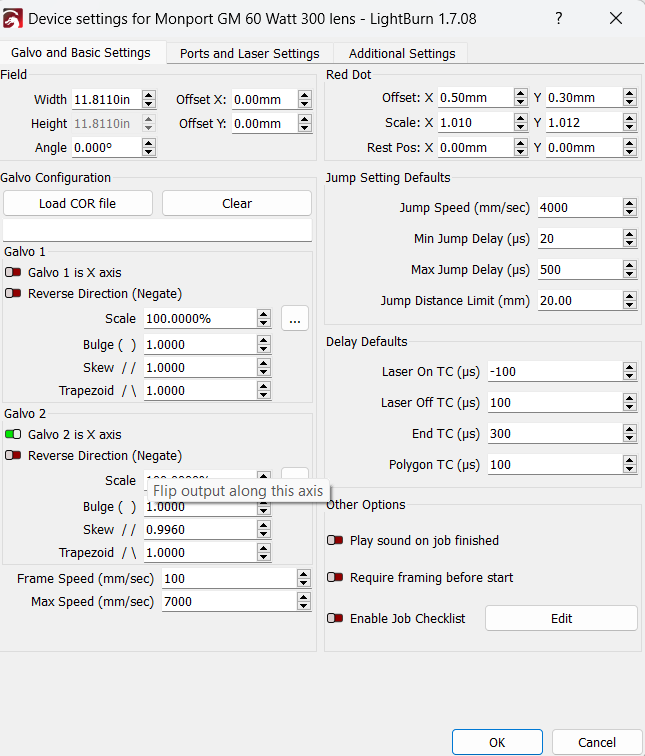Adjust Galvo 1 Scale stepper

point(264,318)
